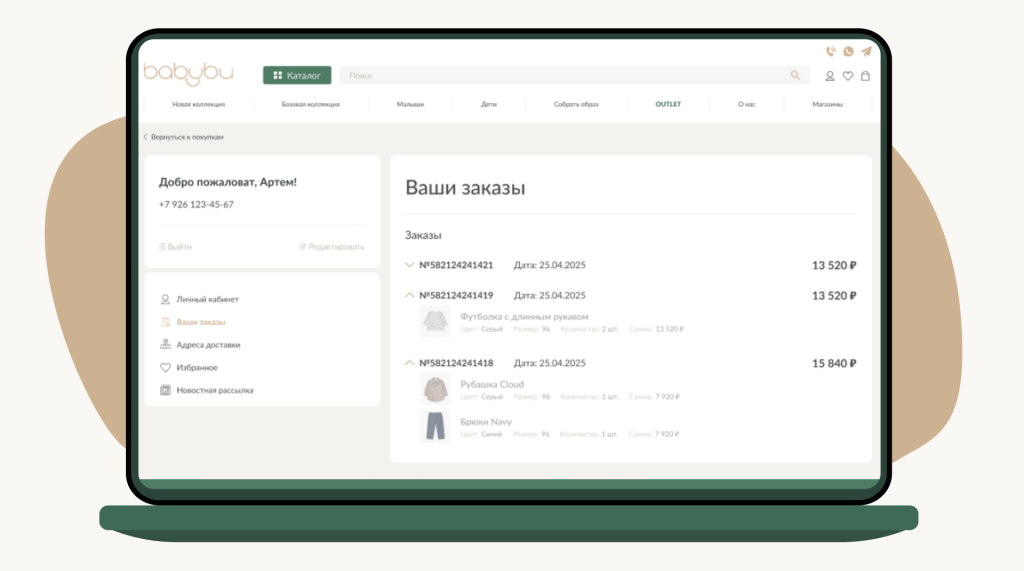
Task: Click the babybu logo
Action: click(188, 73)
